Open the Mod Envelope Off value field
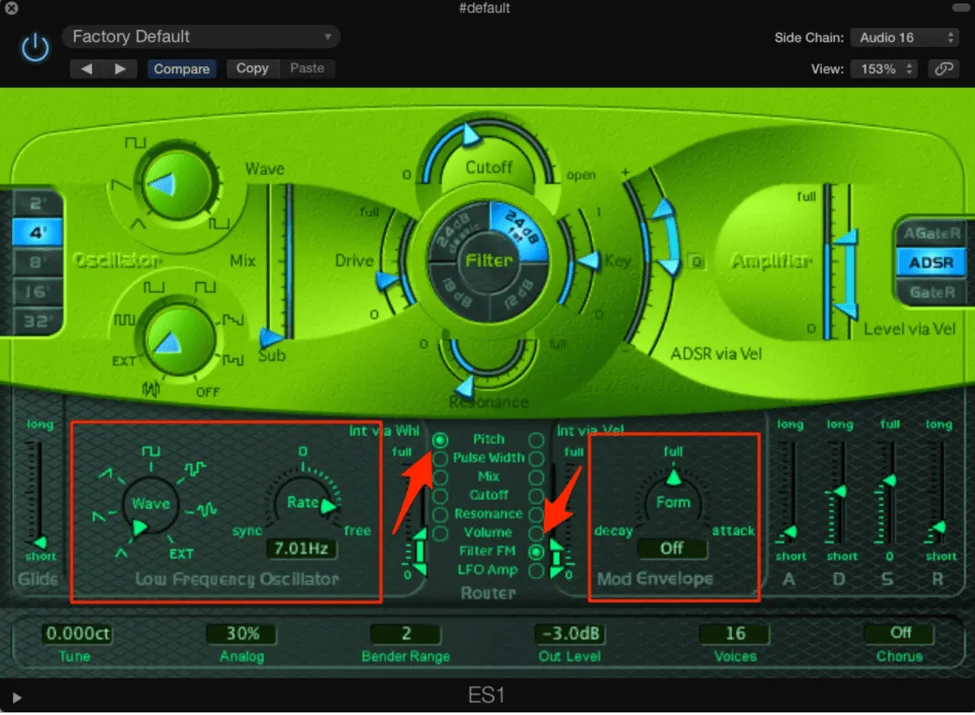 (x=672, y=548)
